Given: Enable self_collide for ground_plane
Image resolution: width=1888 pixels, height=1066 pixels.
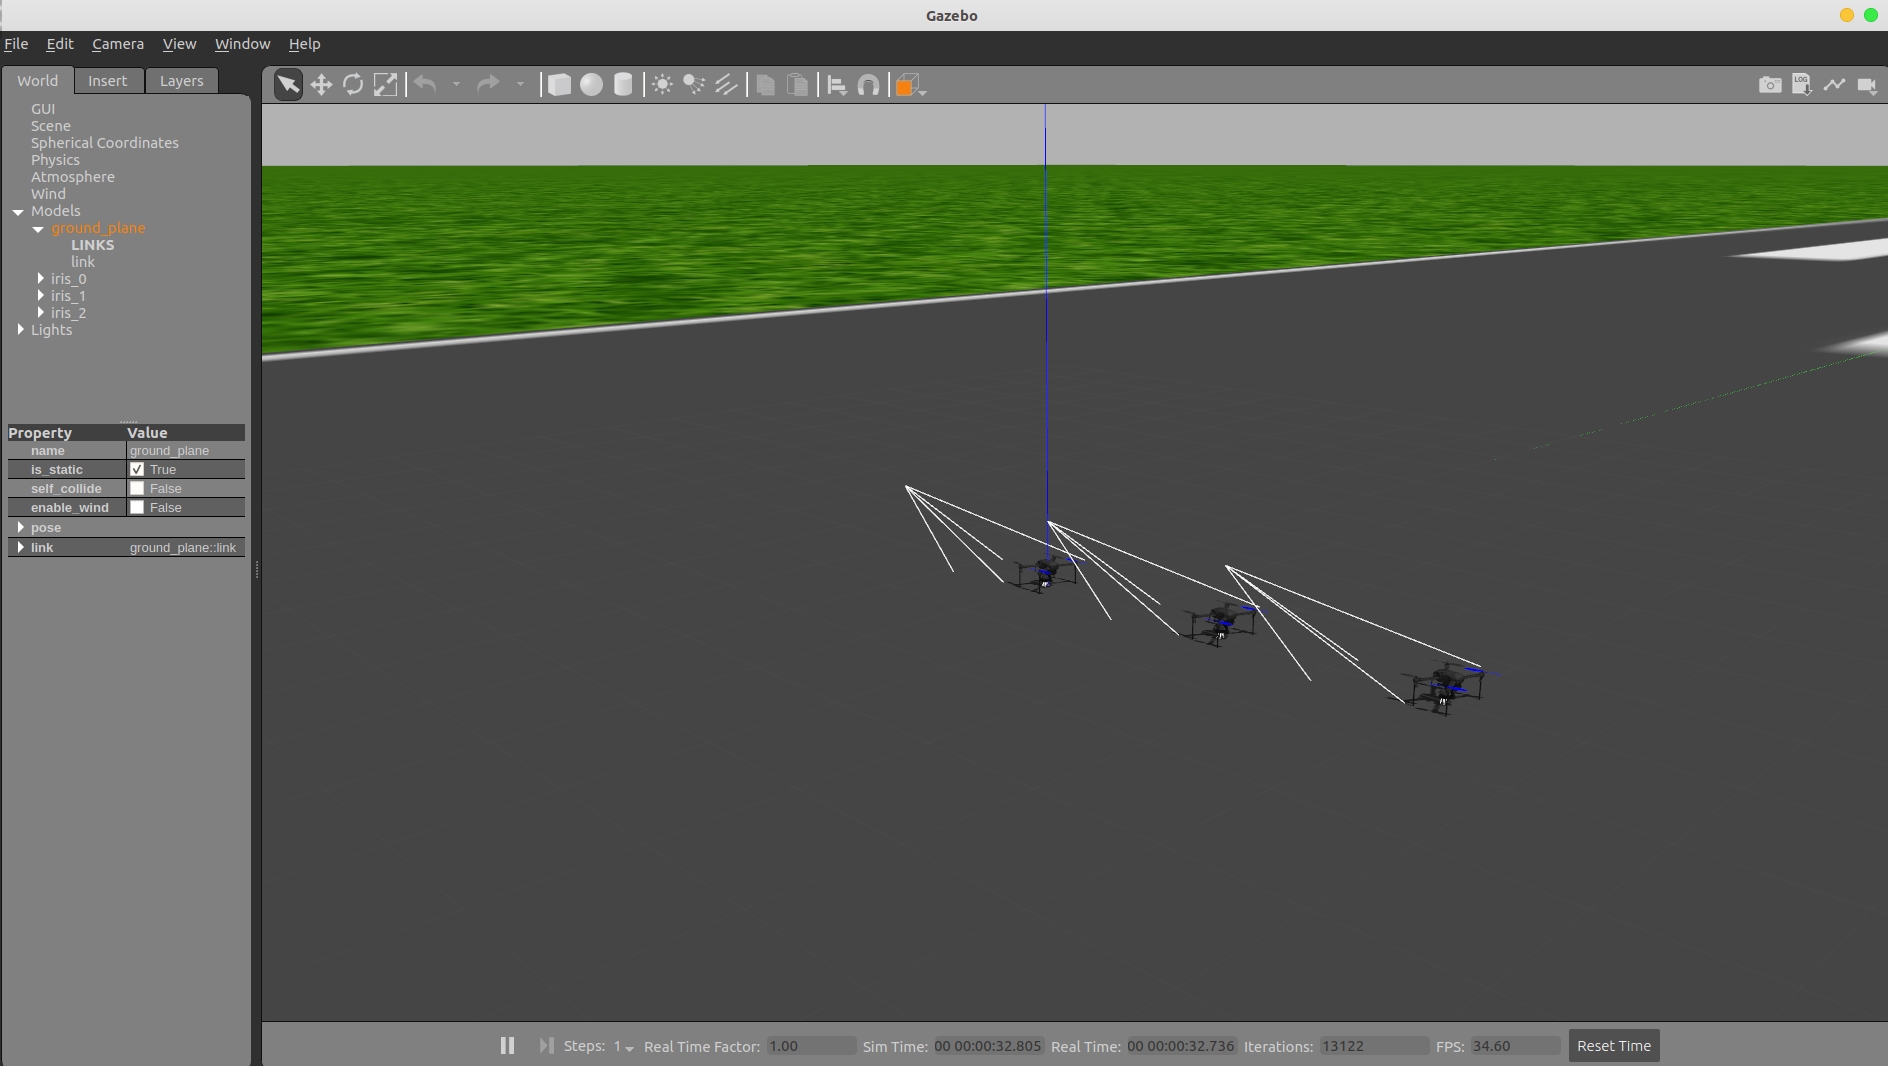Looking at the screenshot, I should [138, 489].
